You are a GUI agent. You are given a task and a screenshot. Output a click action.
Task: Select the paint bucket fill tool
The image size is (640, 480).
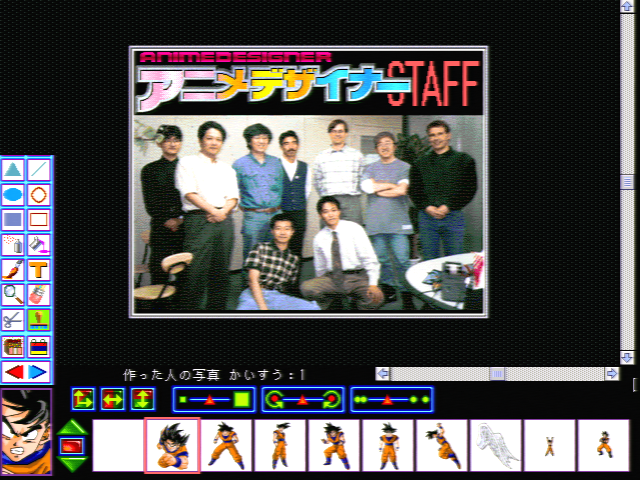(x=39, y=244)
